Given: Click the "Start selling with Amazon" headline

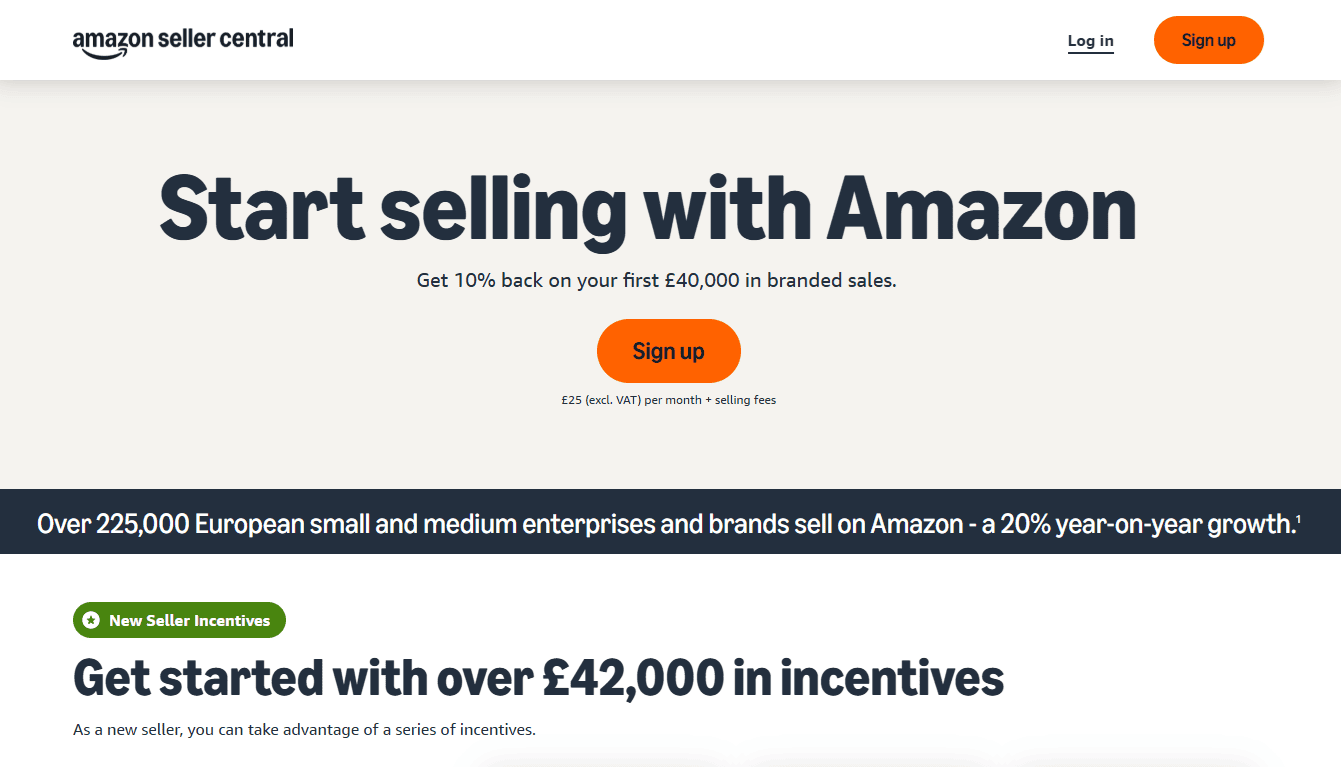Looking at the screenshot, I should click(647, 209).
